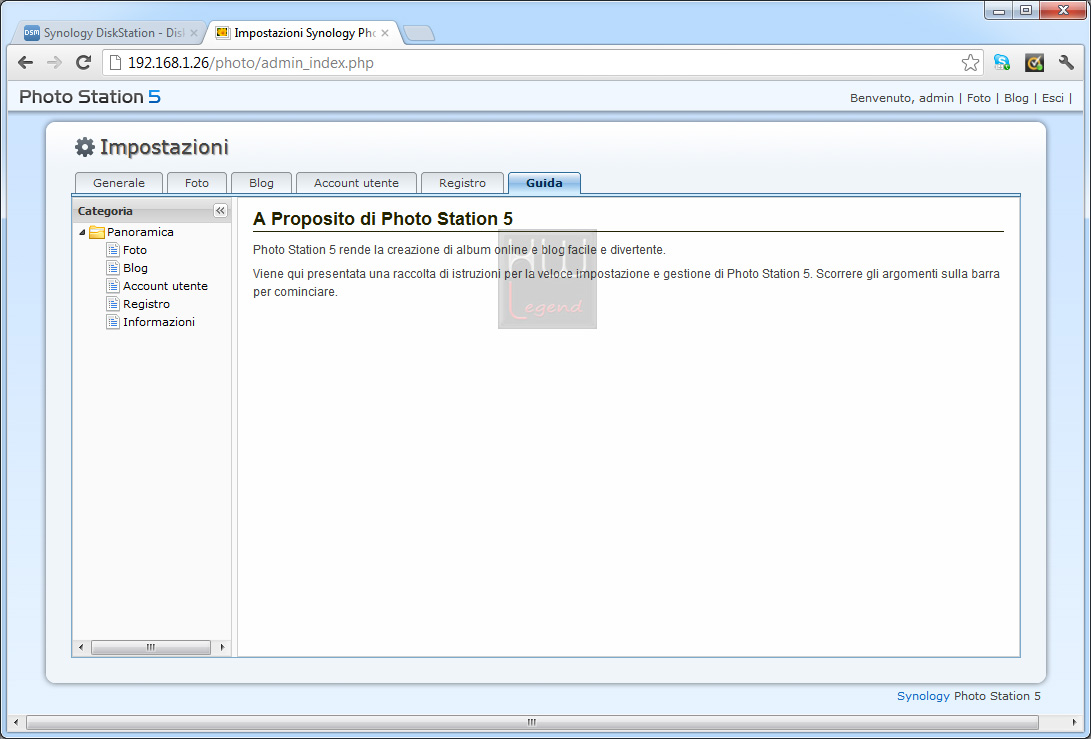Open the Informazioni help topic
The image size is (1091, 739).
tap(159, 322)
